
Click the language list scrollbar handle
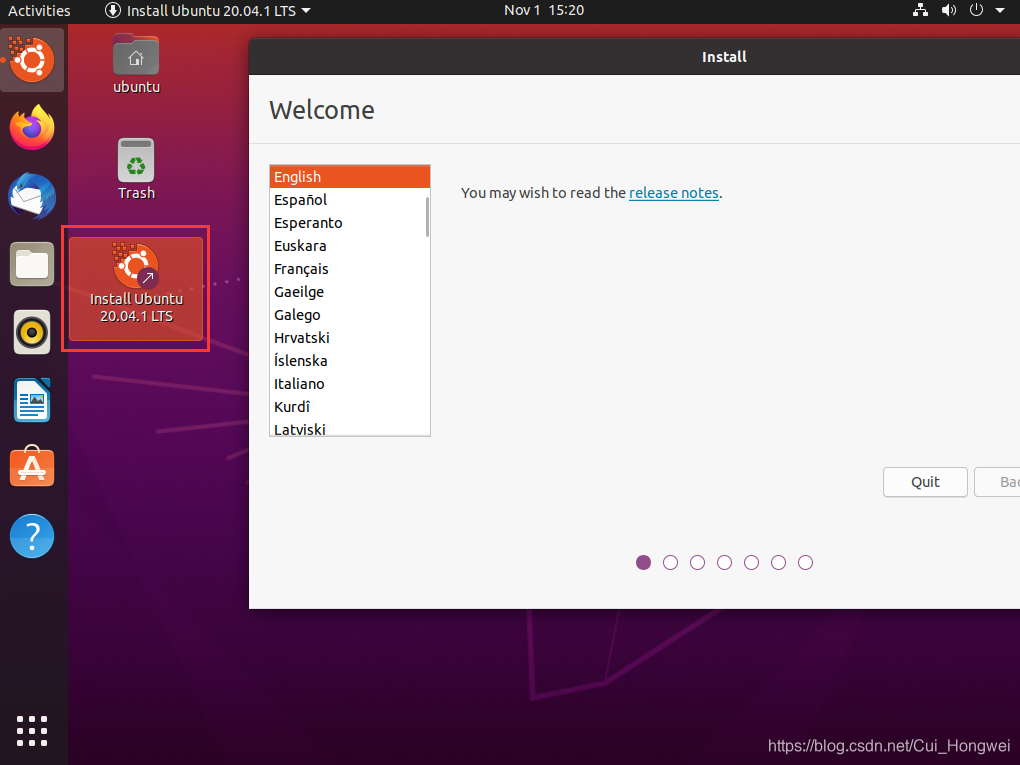click(x=427, y=217)
